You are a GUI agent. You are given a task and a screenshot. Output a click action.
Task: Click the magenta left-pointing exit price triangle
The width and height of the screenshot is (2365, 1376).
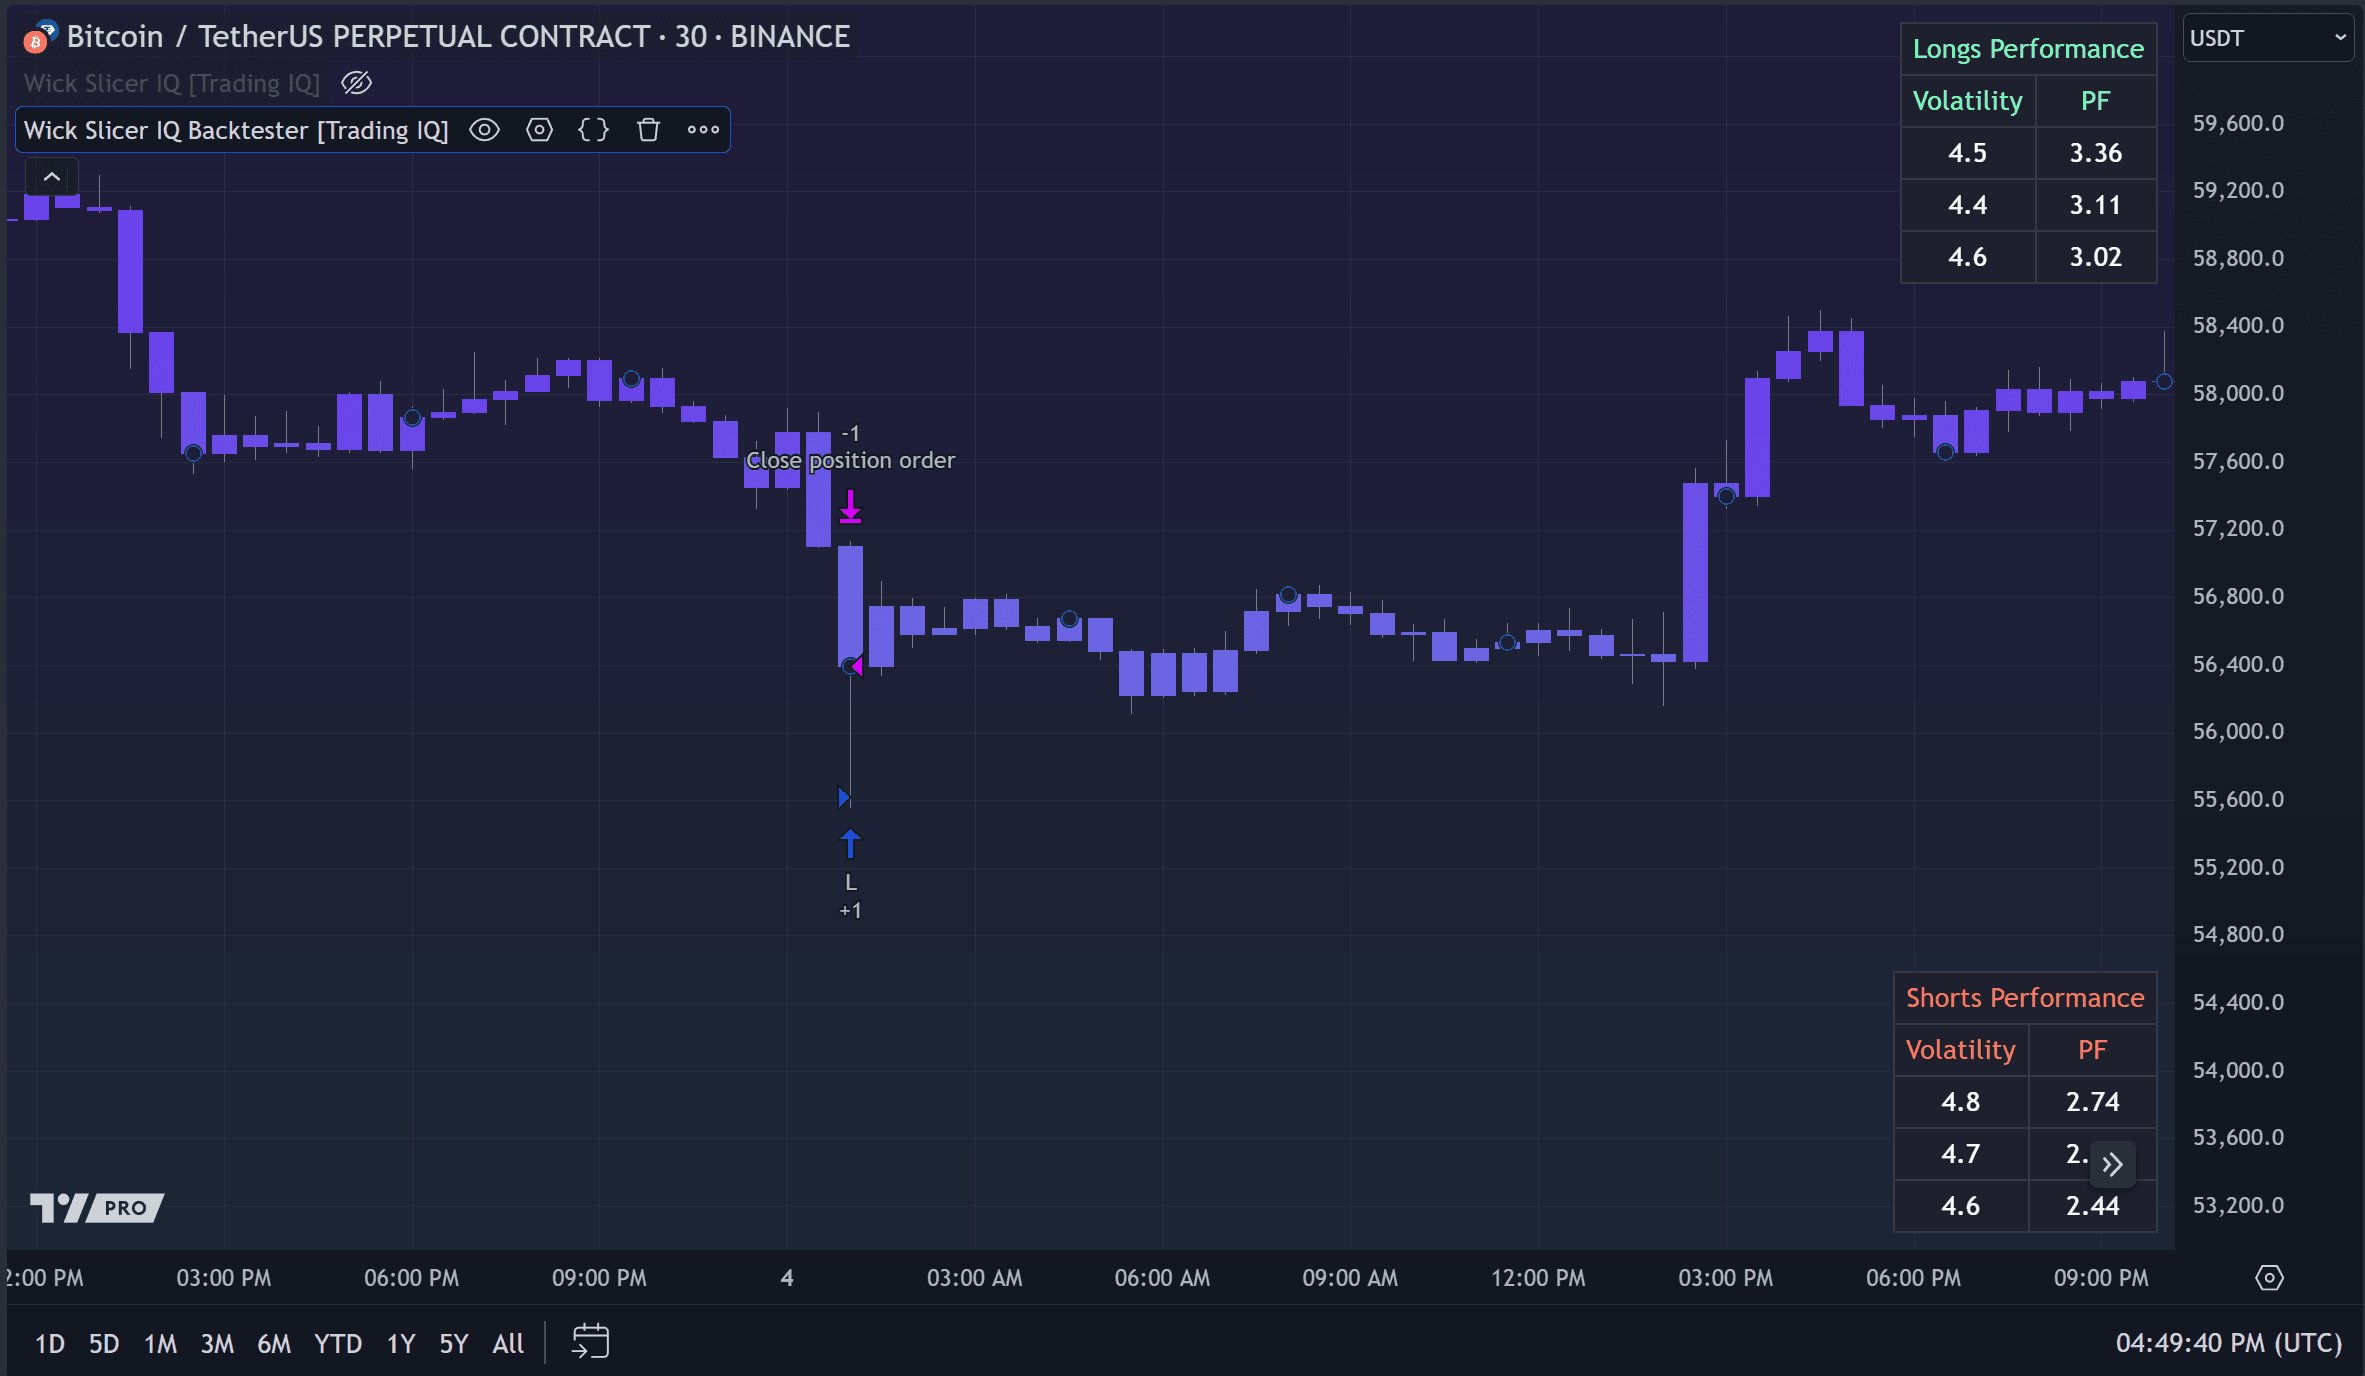(x=857, y=667)
